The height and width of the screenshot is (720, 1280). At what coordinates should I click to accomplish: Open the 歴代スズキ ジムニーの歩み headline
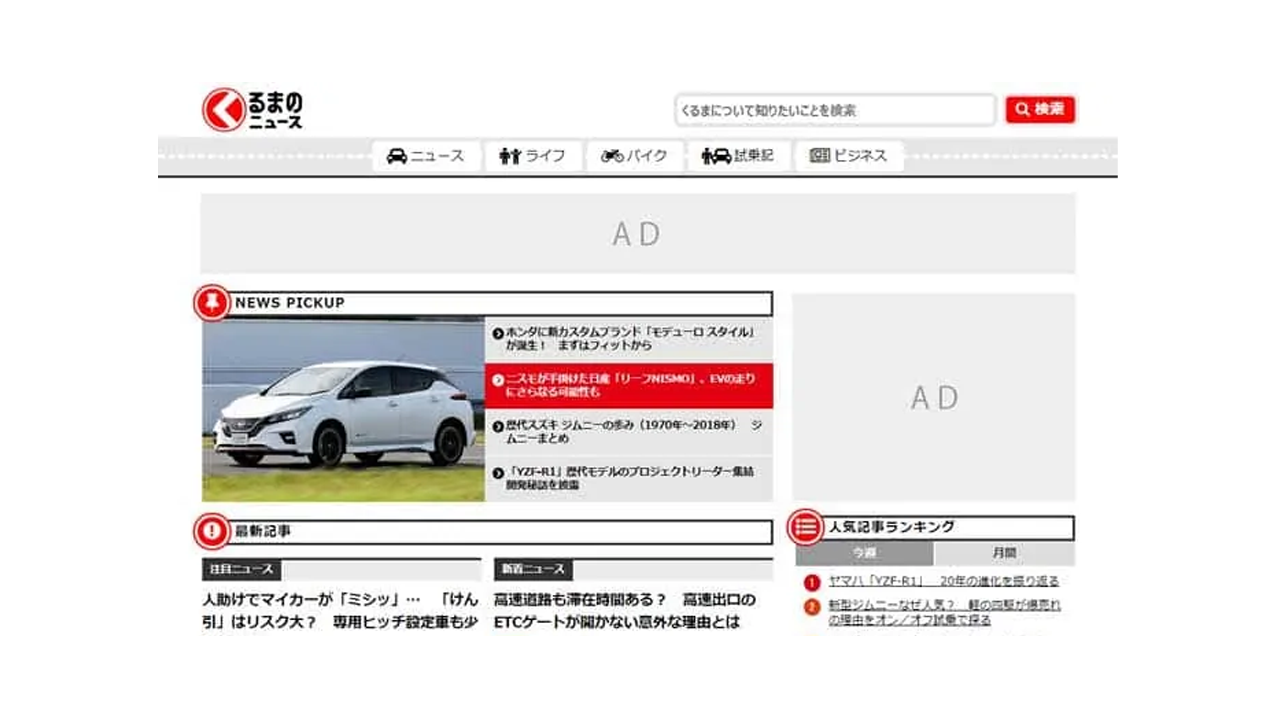click(x=629, y=431)
